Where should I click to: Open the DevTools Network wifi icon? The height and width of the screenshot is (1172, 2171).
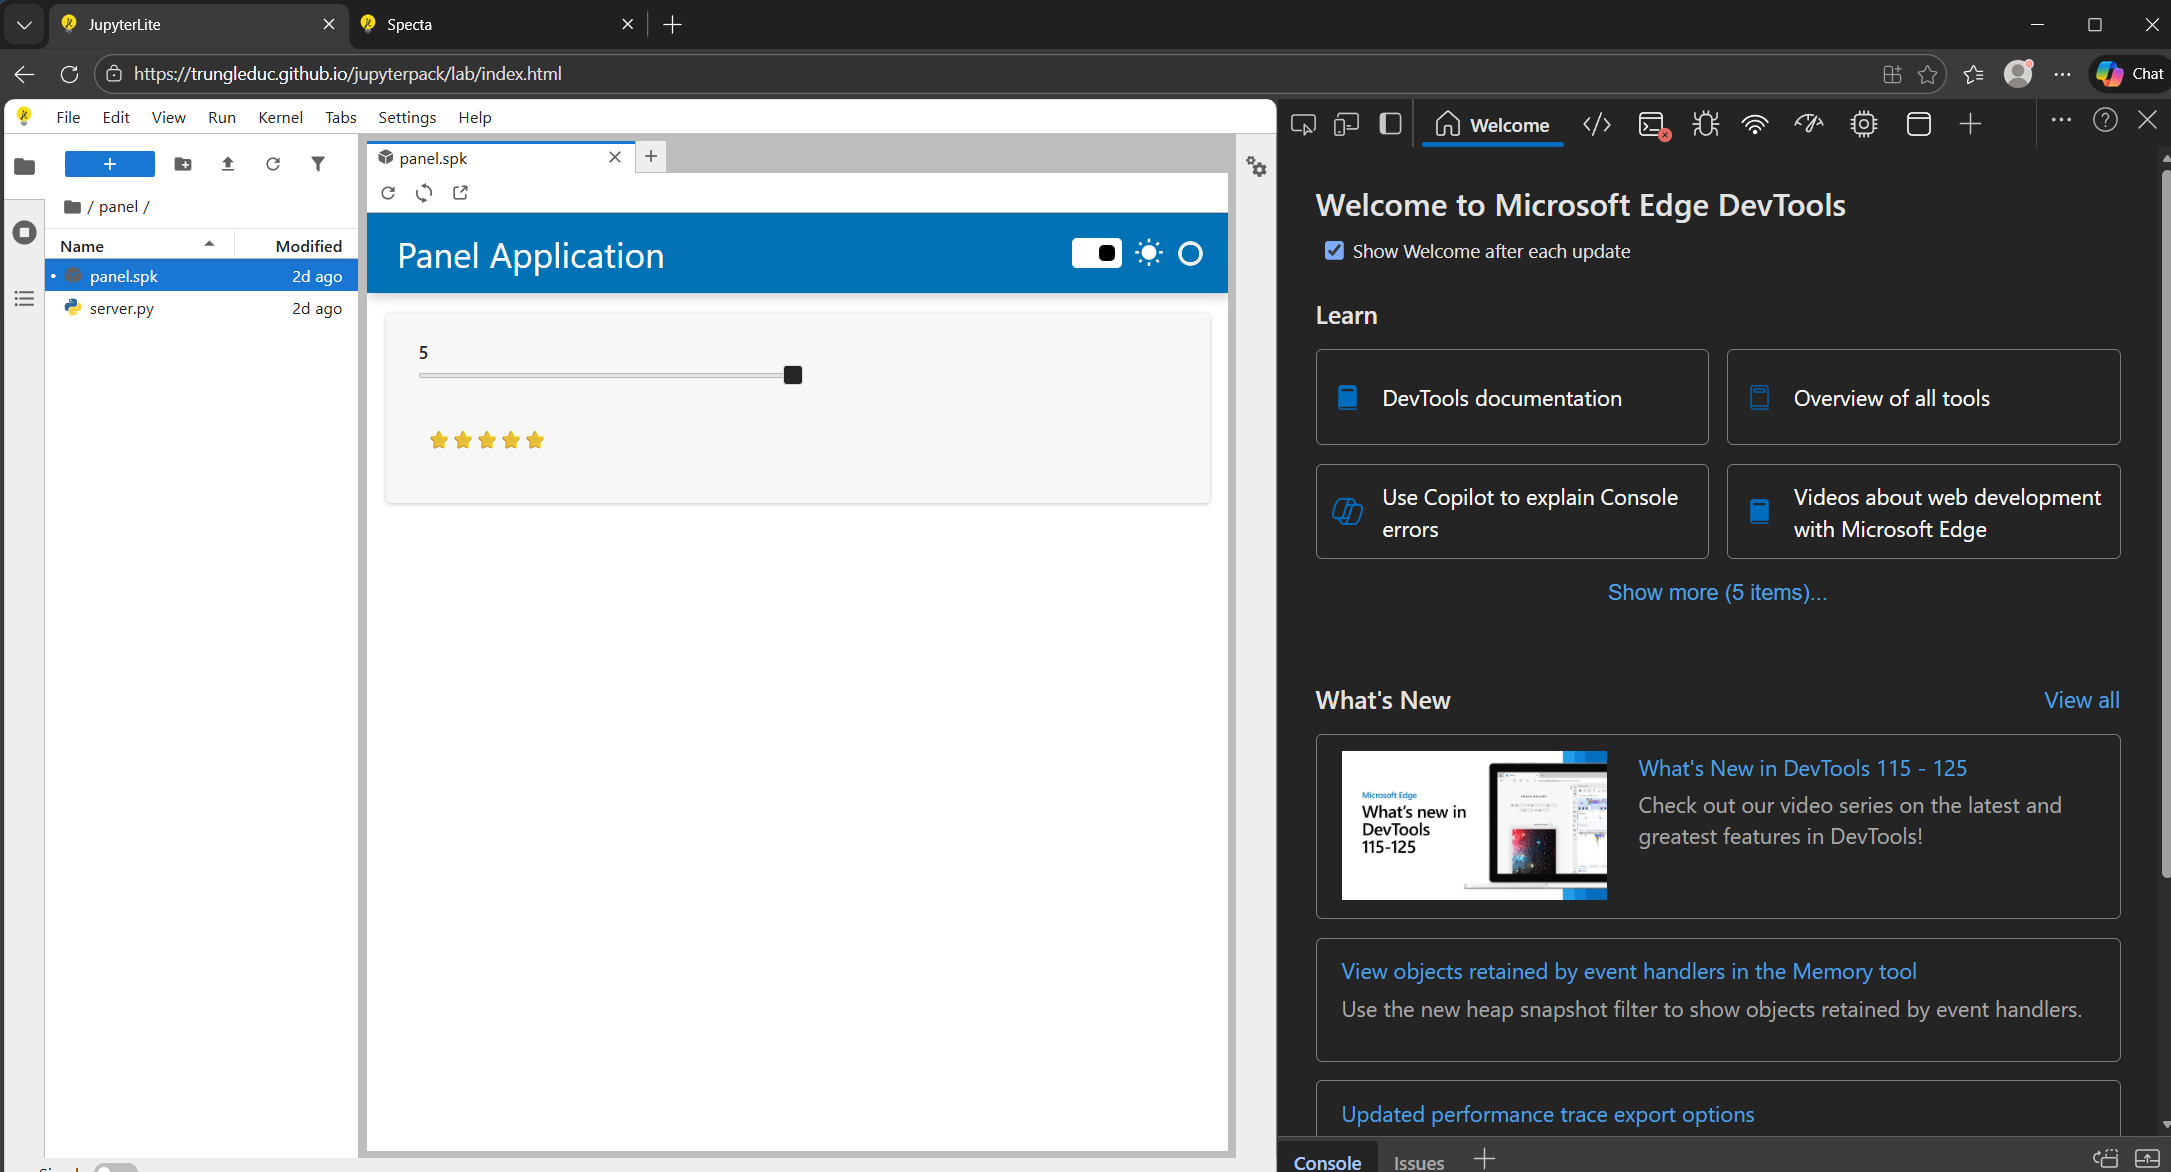click(x=1754, y=124)
